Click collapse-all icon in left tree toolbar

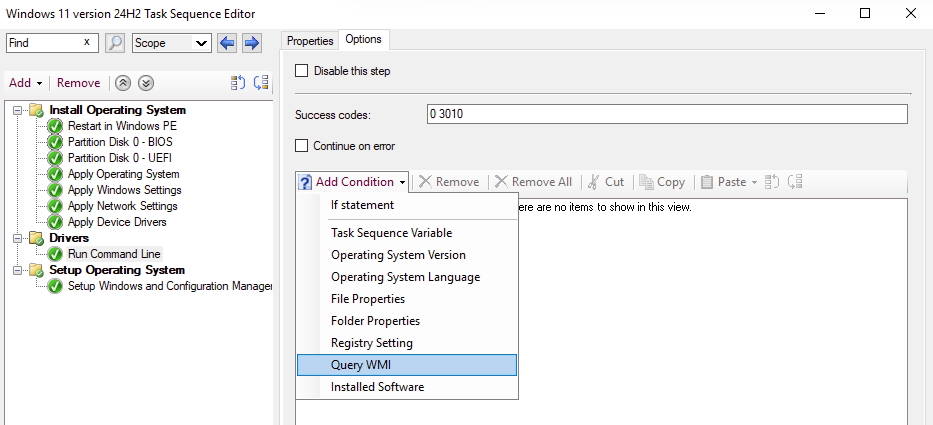[261, 83]
